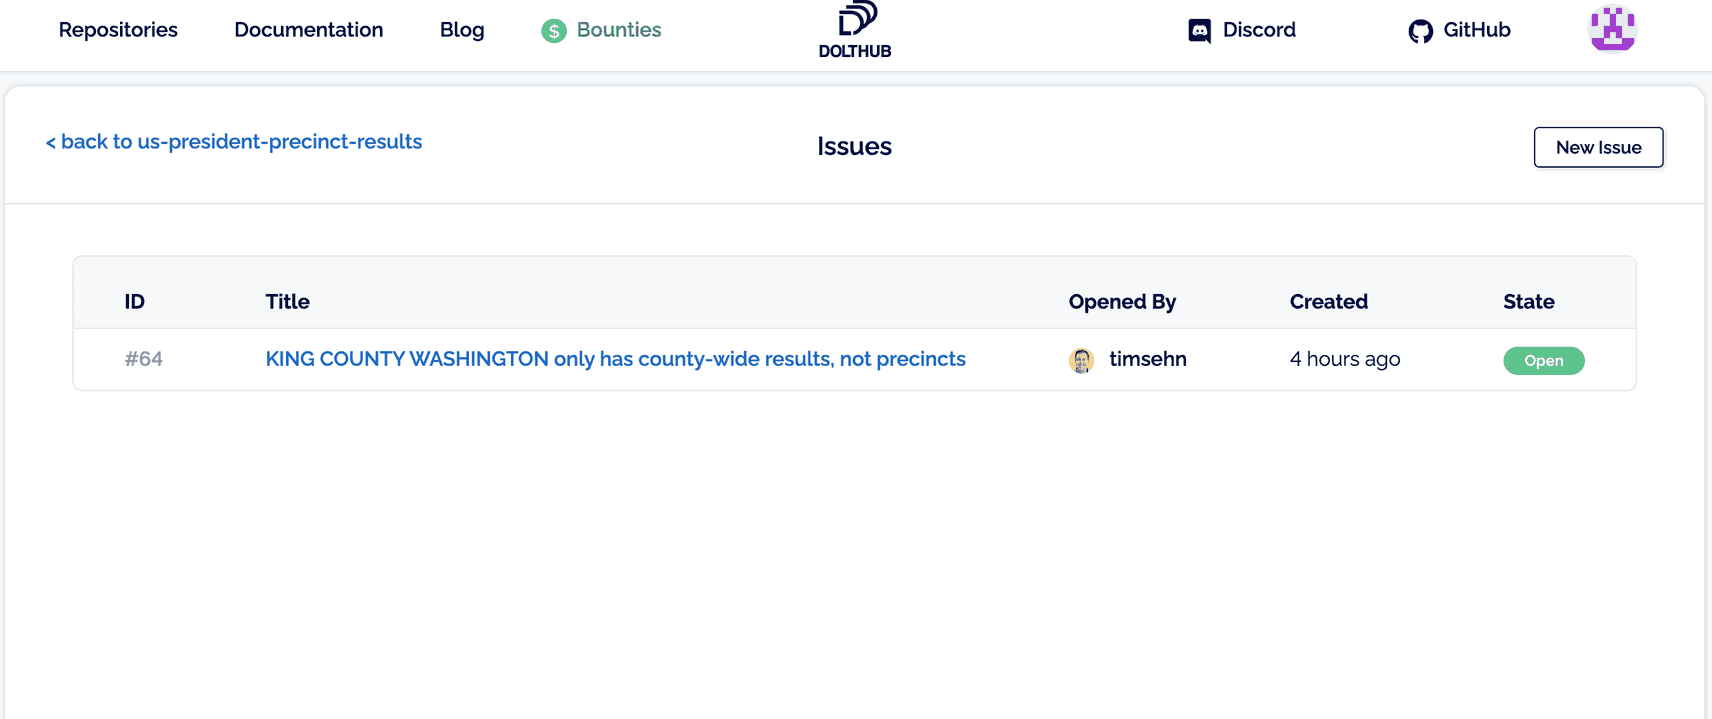Screen dimensions: 1712x719
Task: Visit the Blog from the navbar
Action: 462,30
